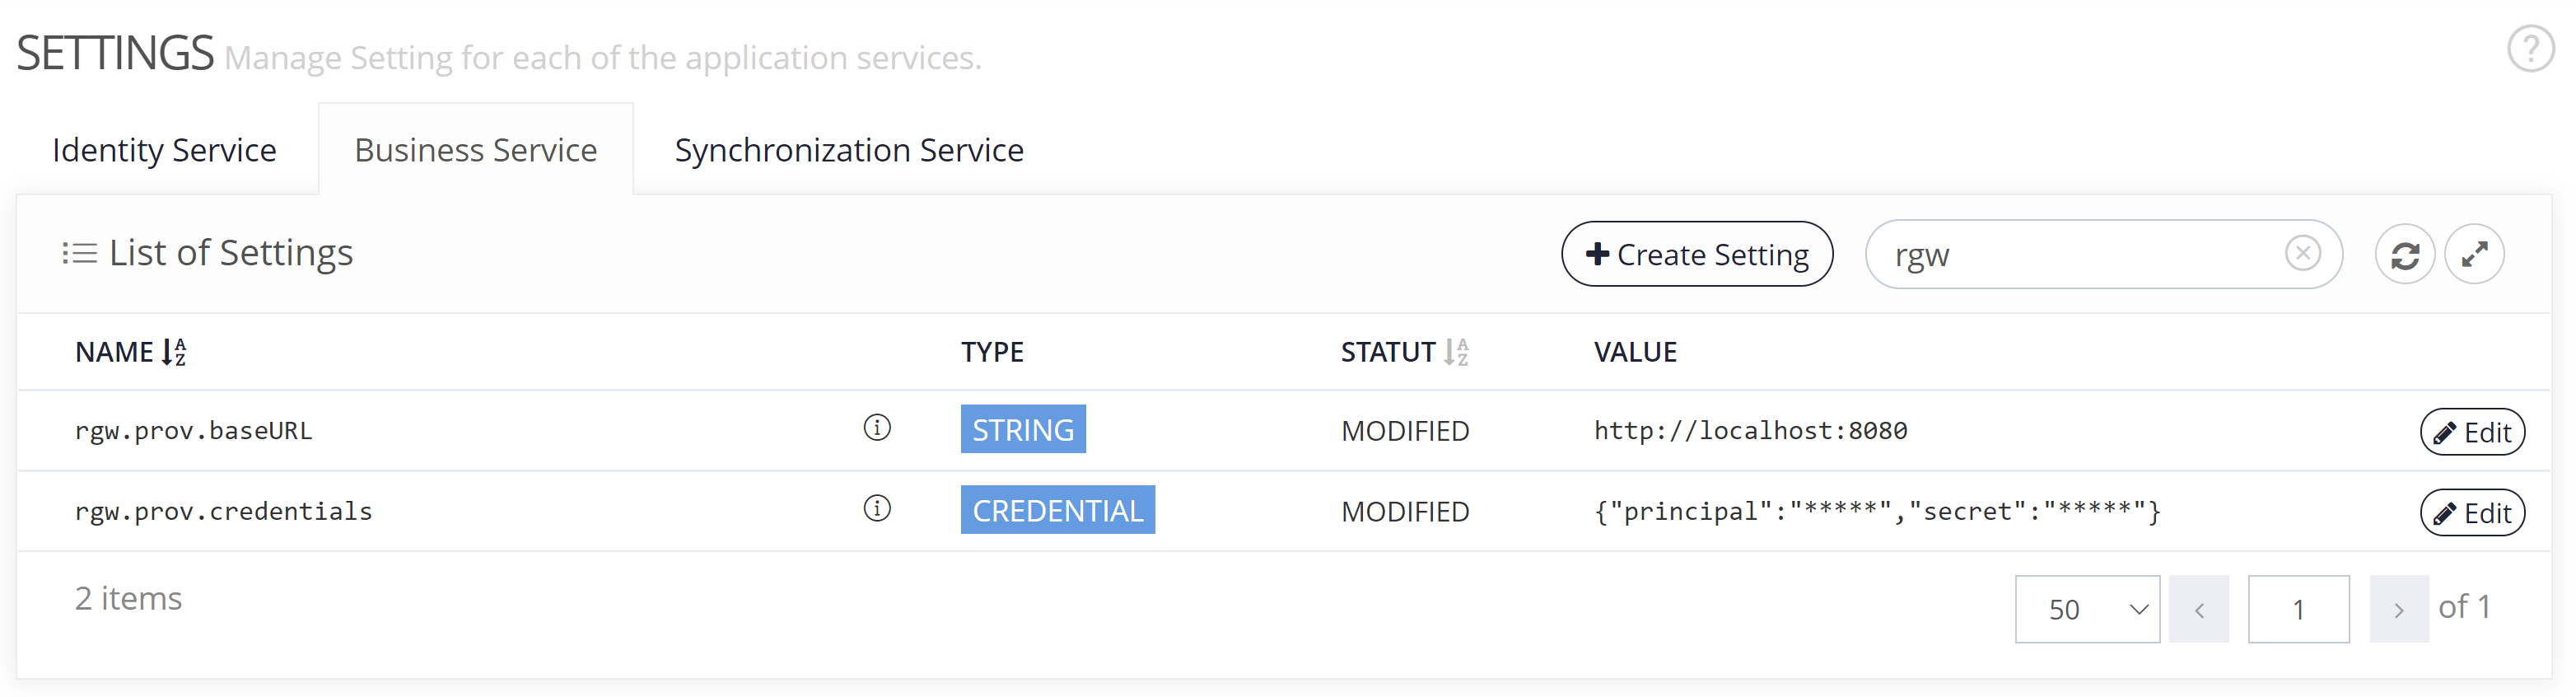Edit the rgw.prov.baseURL setting
The height and width of the screenshot is (697, 2576).
(x=2472, y=432)
